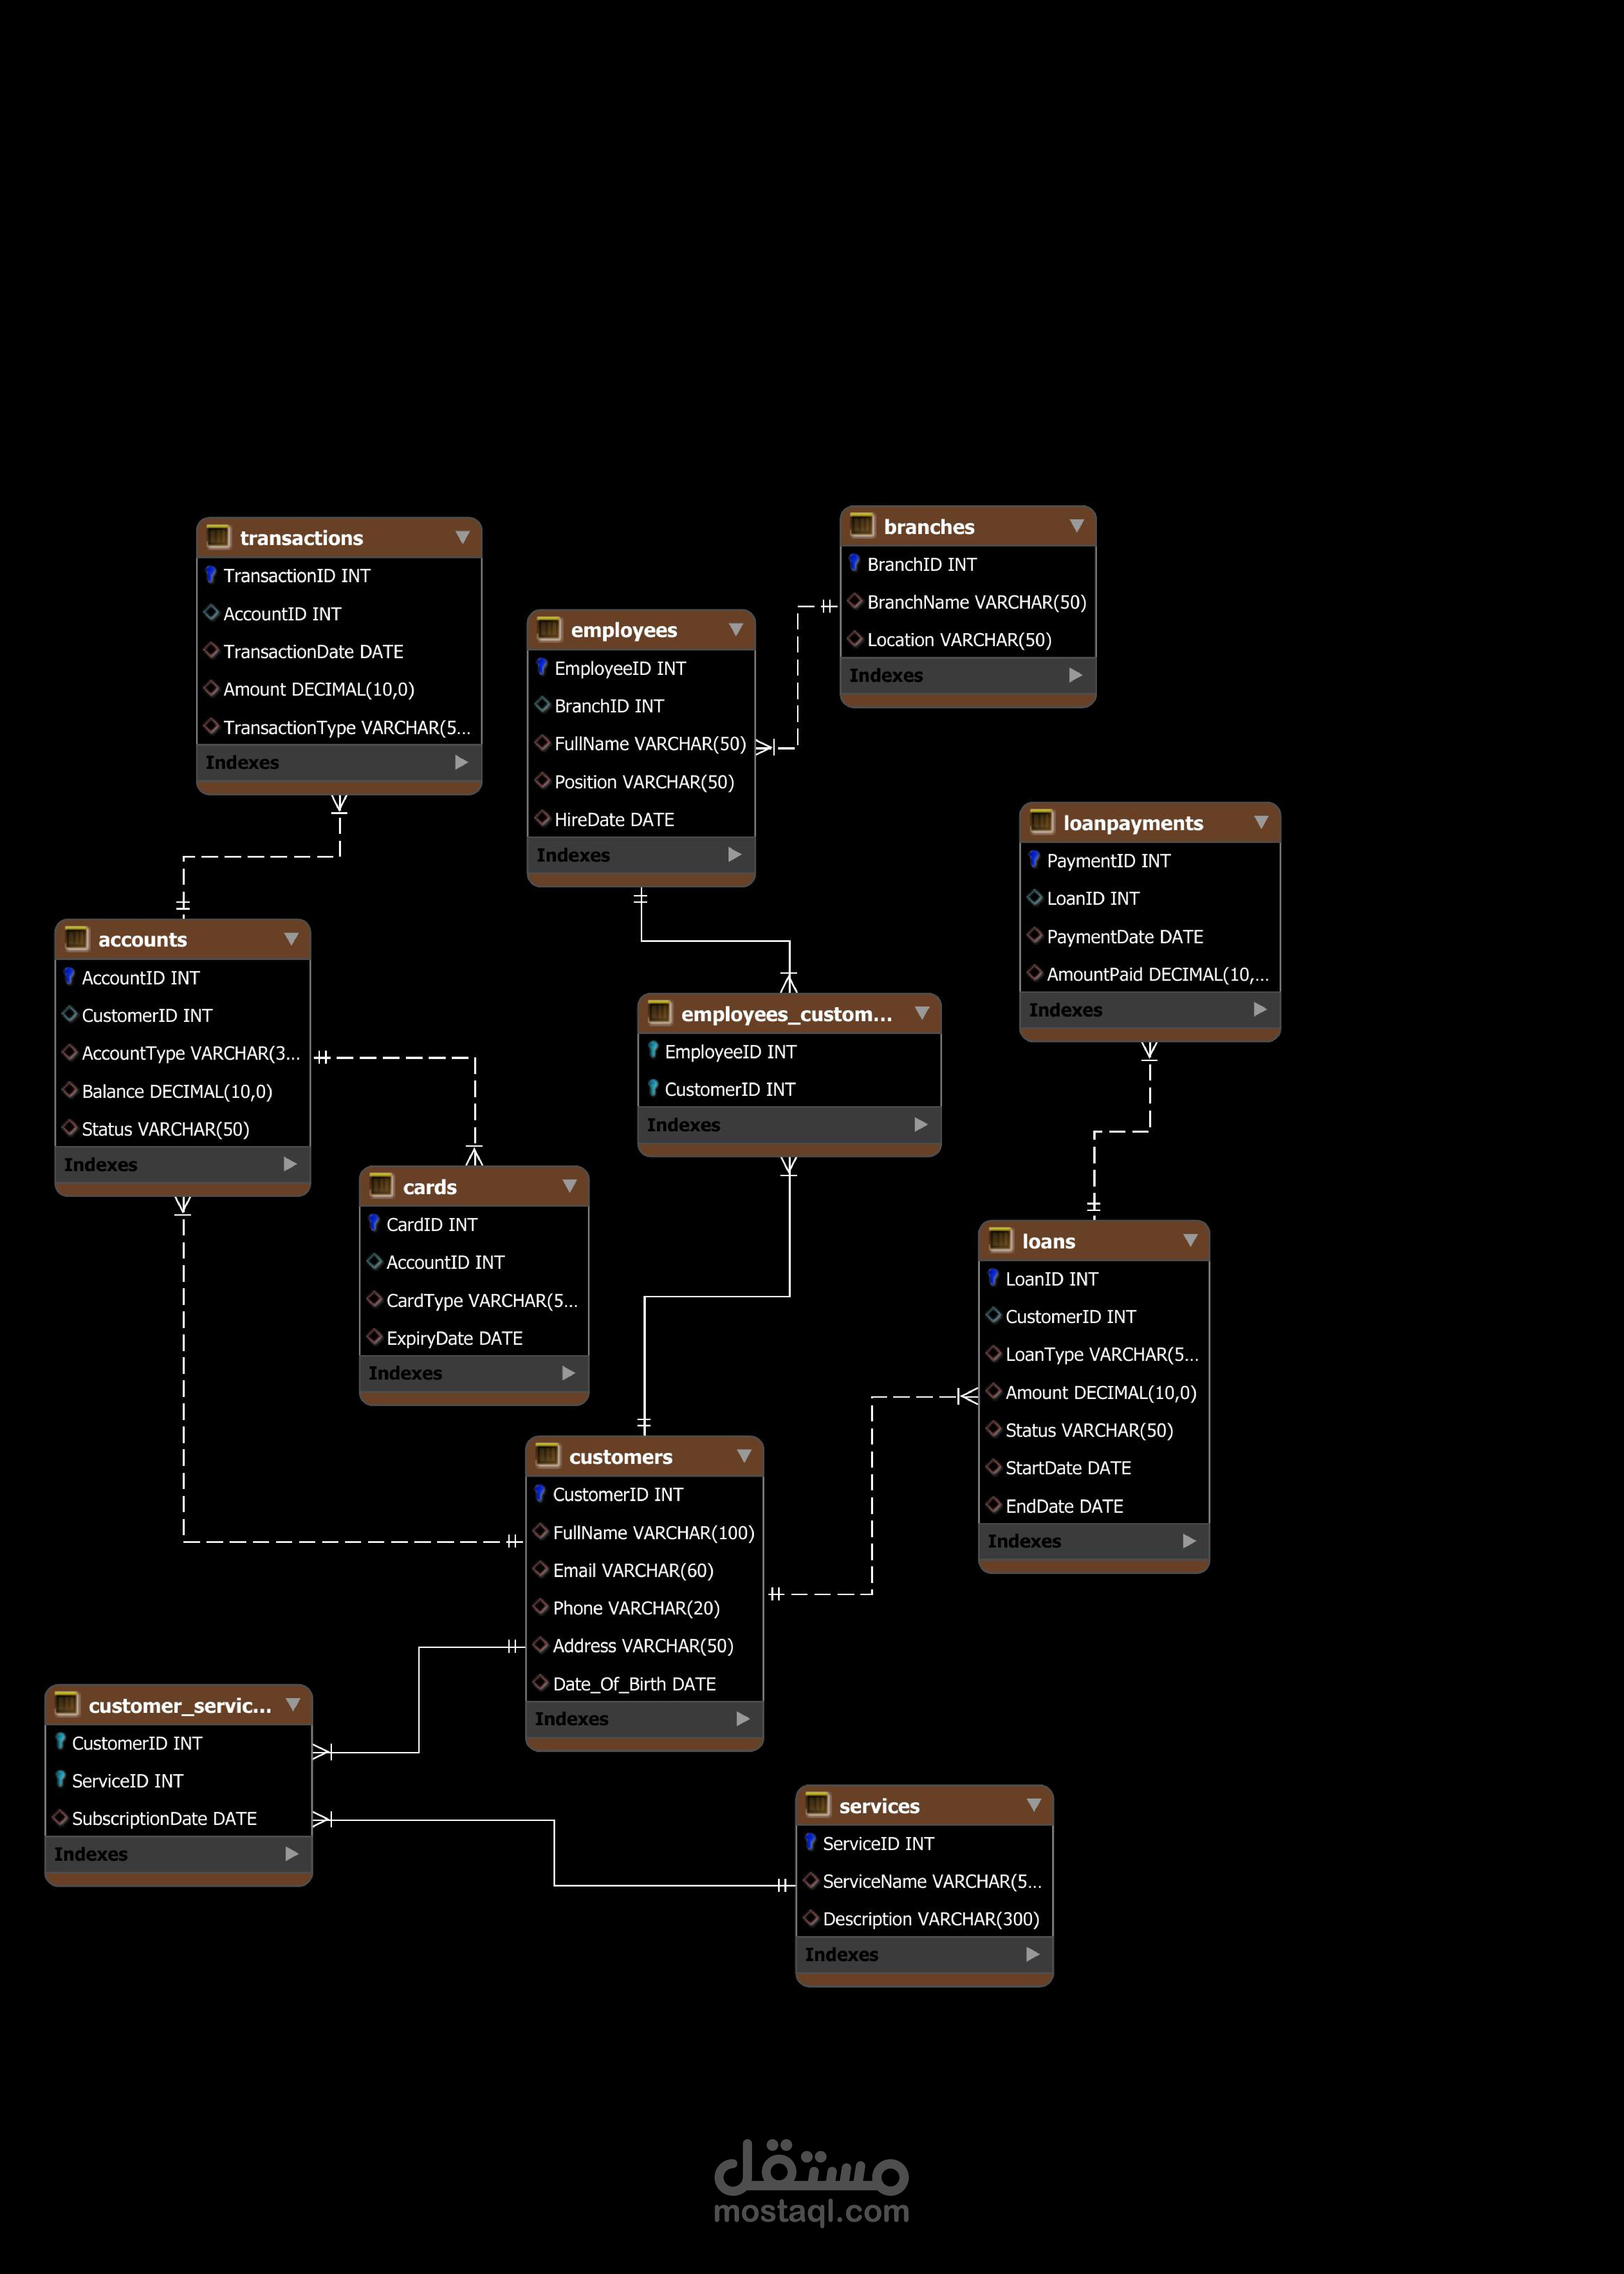The height and width of the screenshot is (2274, 1624).
Task: Expand Indexes section of transactions table
Action: (461, 762)
